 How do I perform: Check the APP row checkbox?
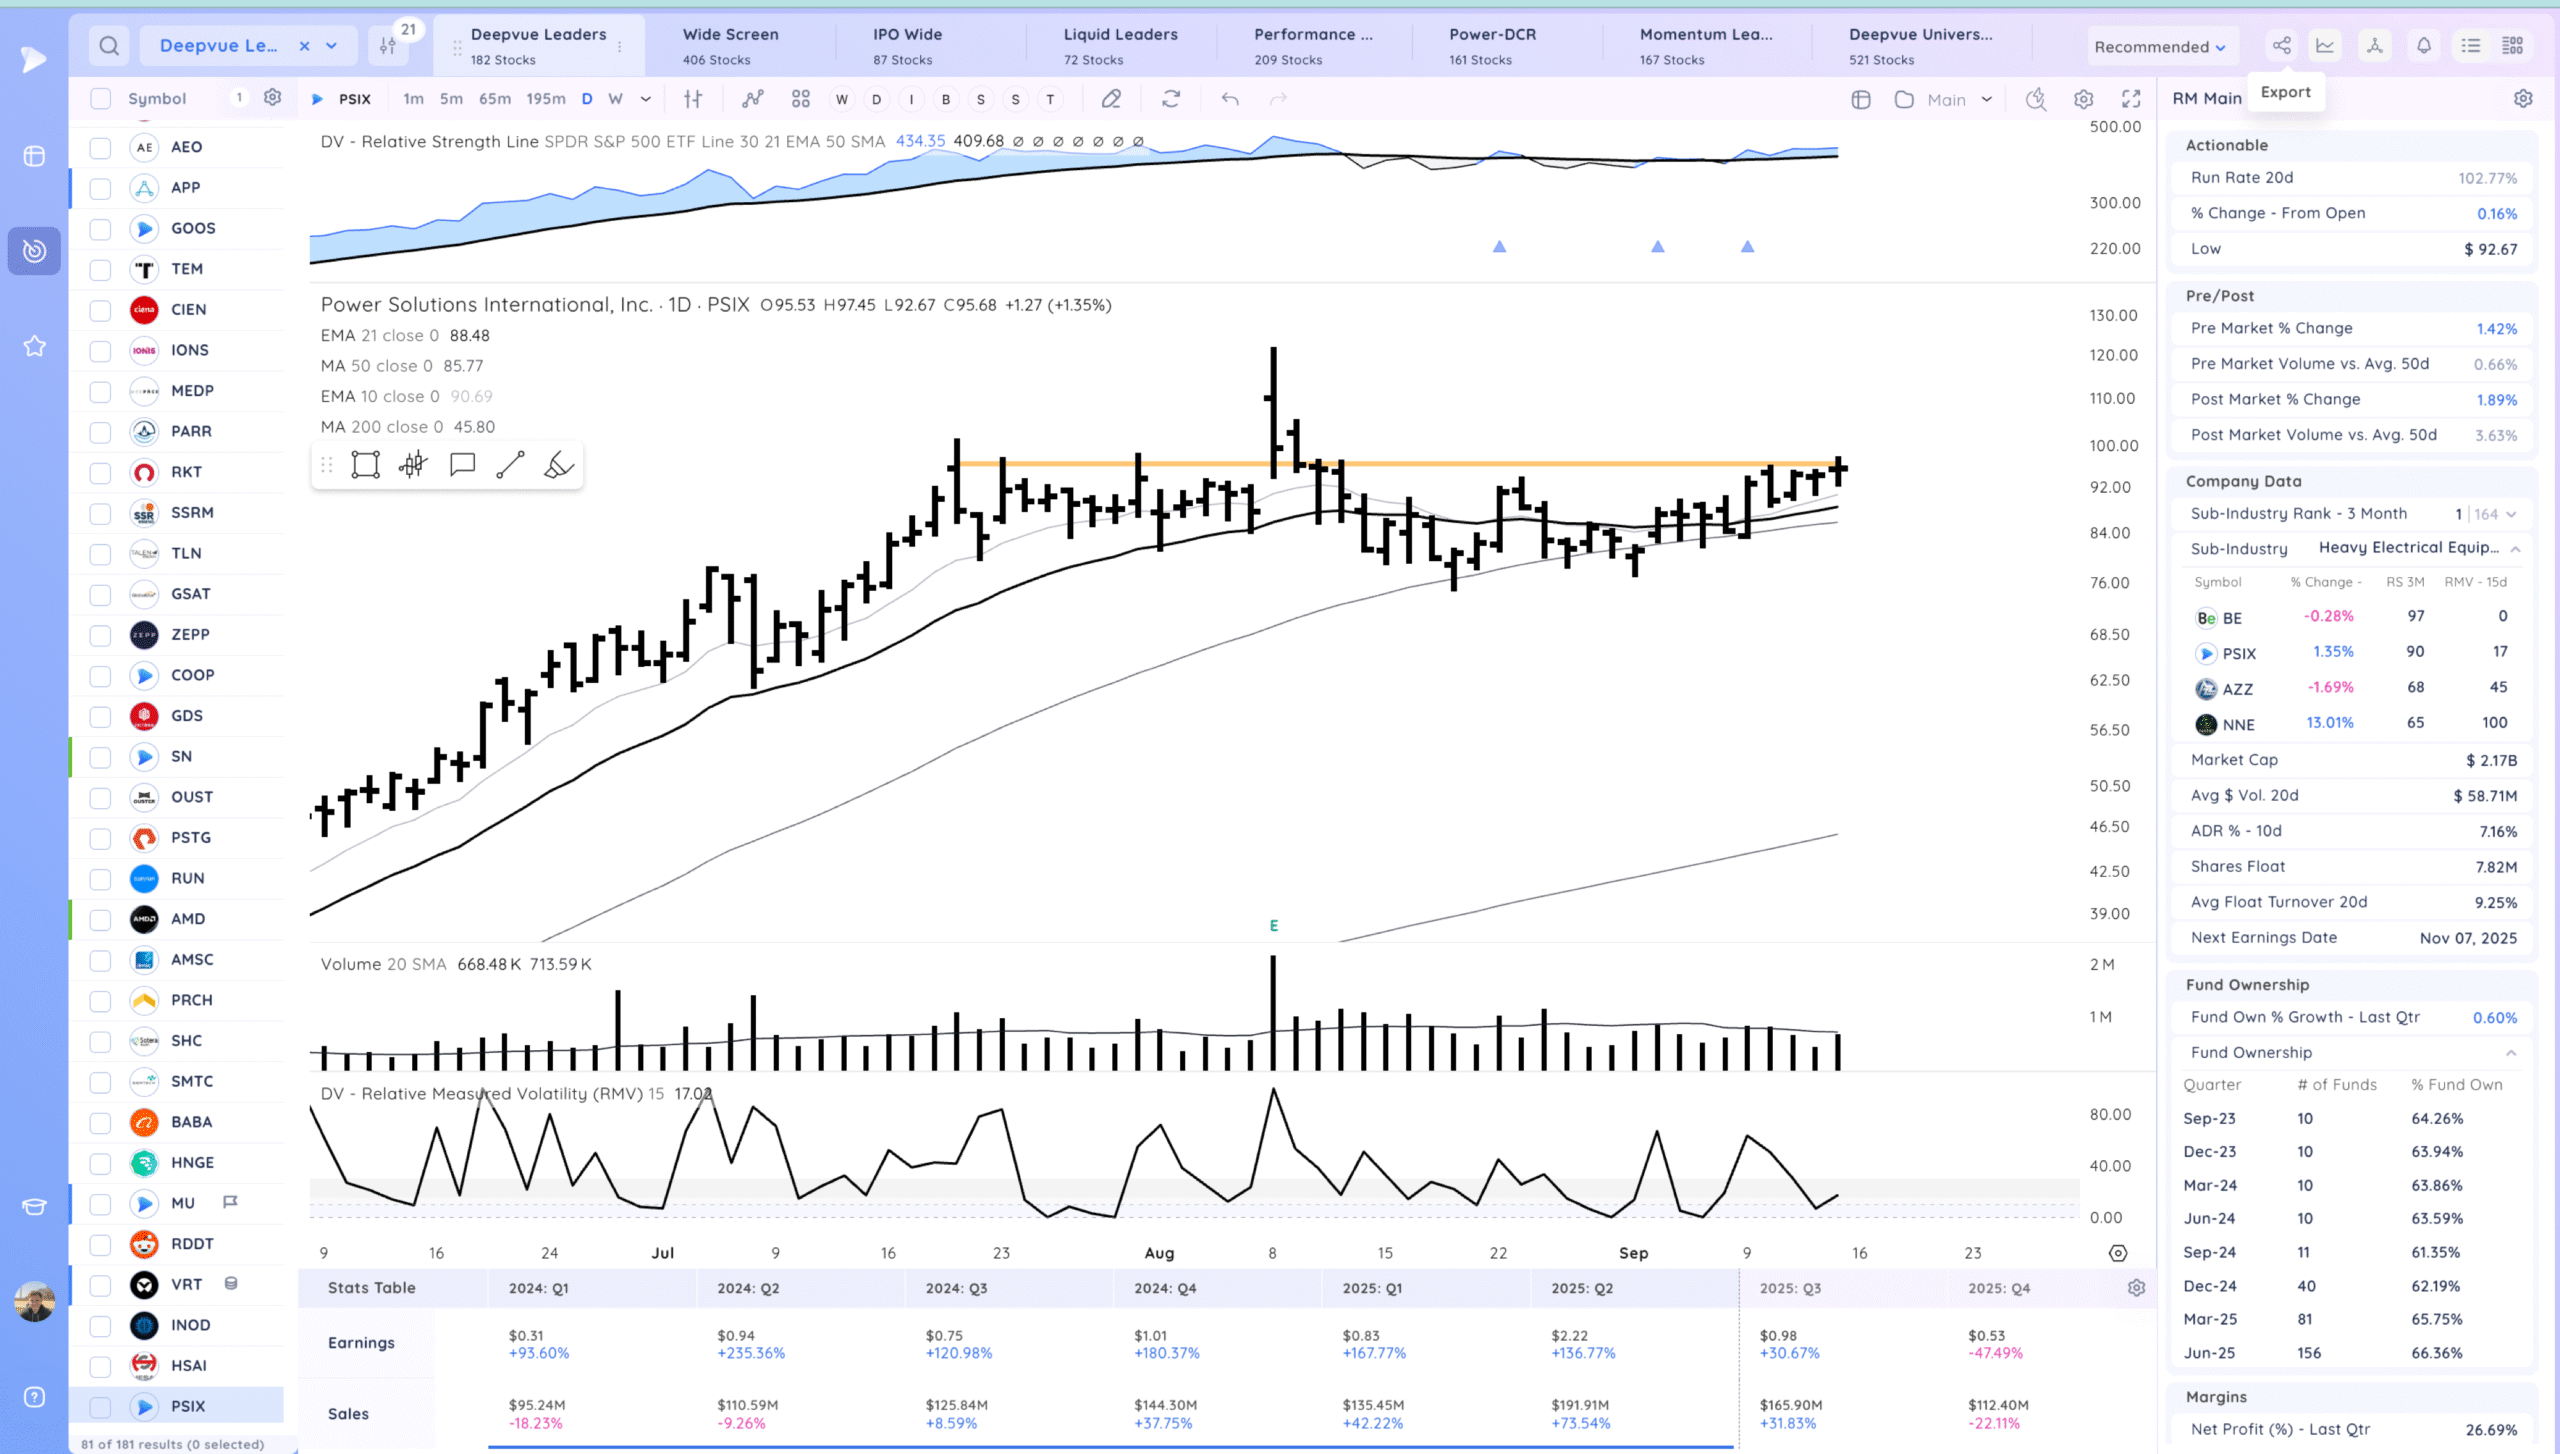click(x=100, y=188)
